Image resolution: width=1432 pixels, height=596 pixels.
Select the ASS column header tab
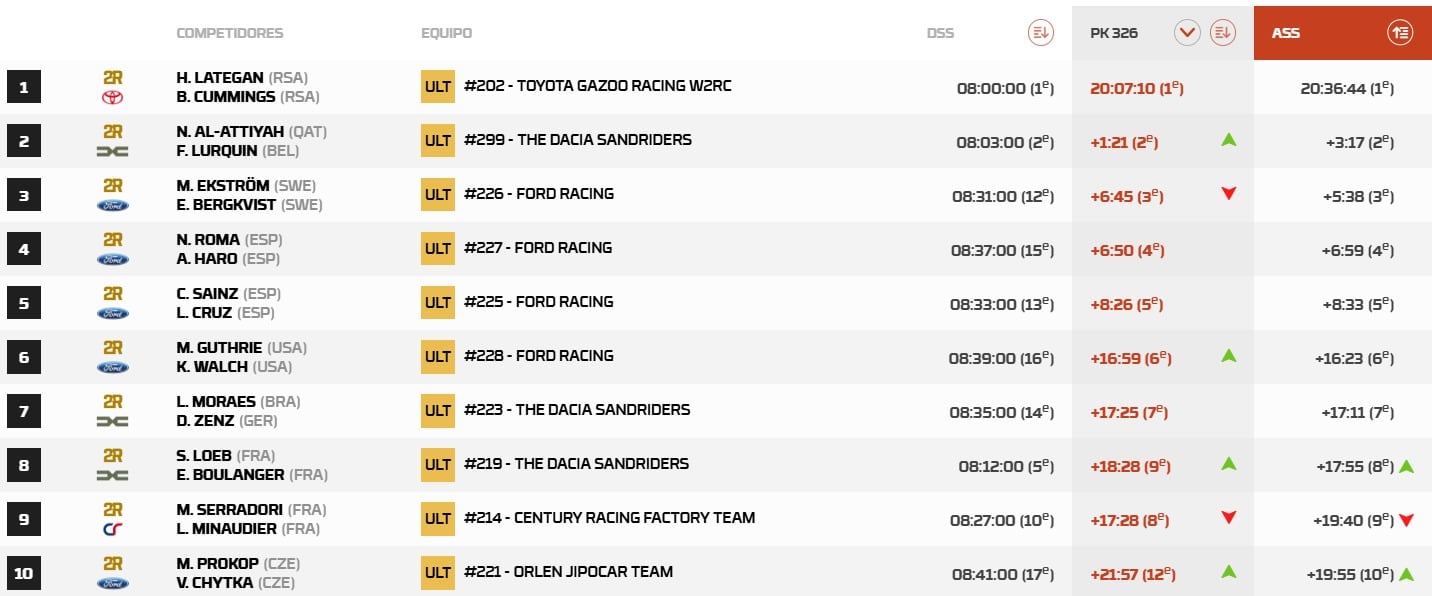pos(1286,33)
